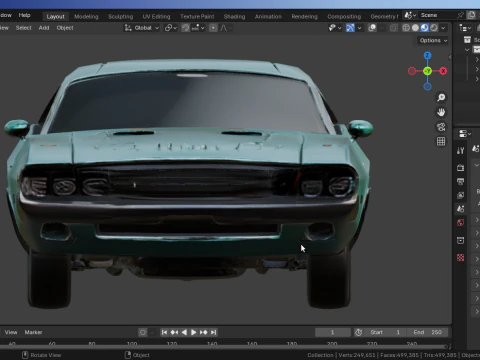The height and width of the screenshot is (360, 480).
Task: Switch to the Shading workspace tab
Action: click(x=234, y=16)
